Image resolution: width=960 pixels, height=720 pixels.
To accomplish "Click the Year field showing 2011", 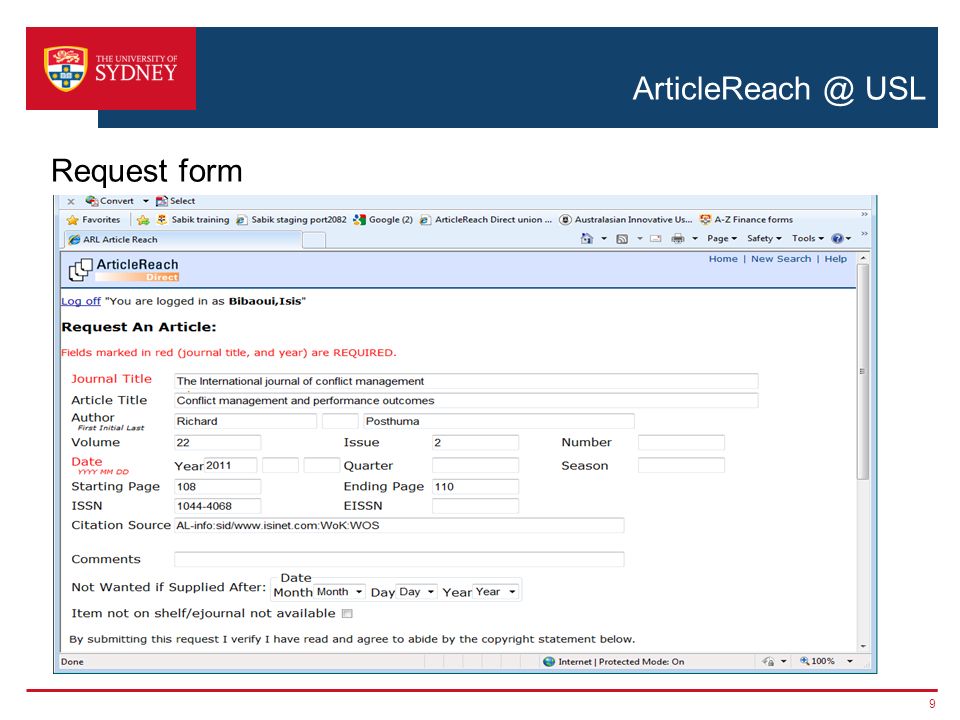I will point(230,465).
